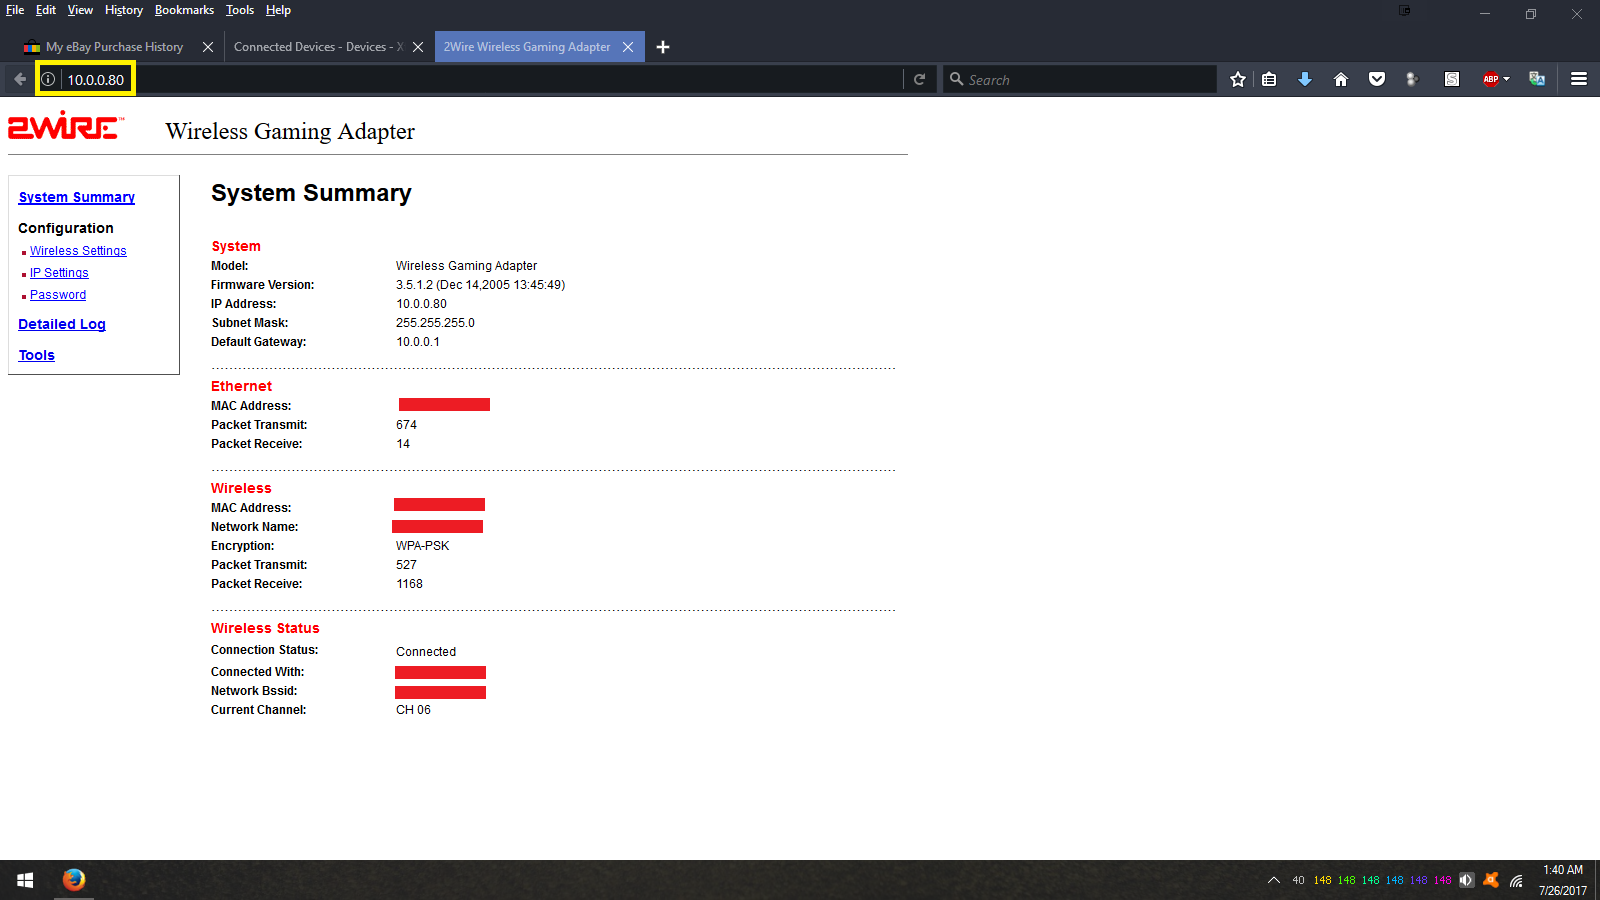
Task: Go back with the back arrow
Action: pos(20,79)
